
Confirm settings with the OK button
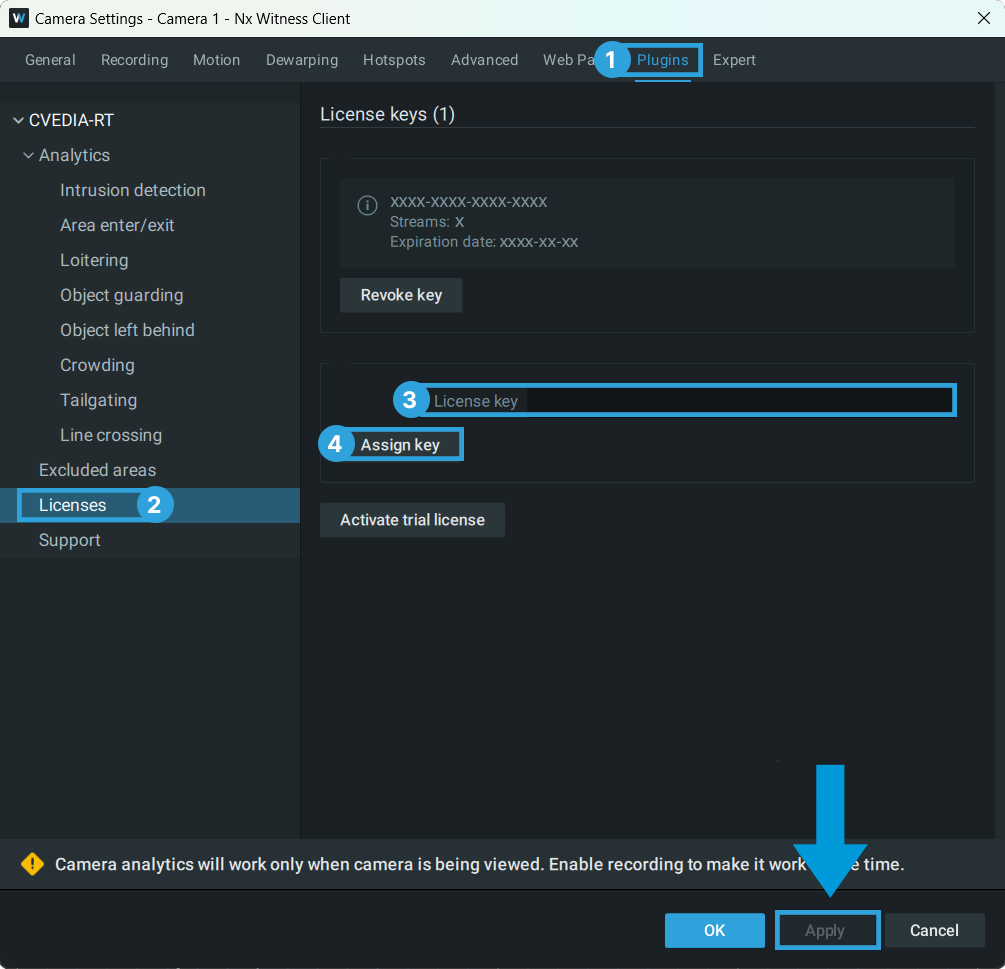point(715,930)
